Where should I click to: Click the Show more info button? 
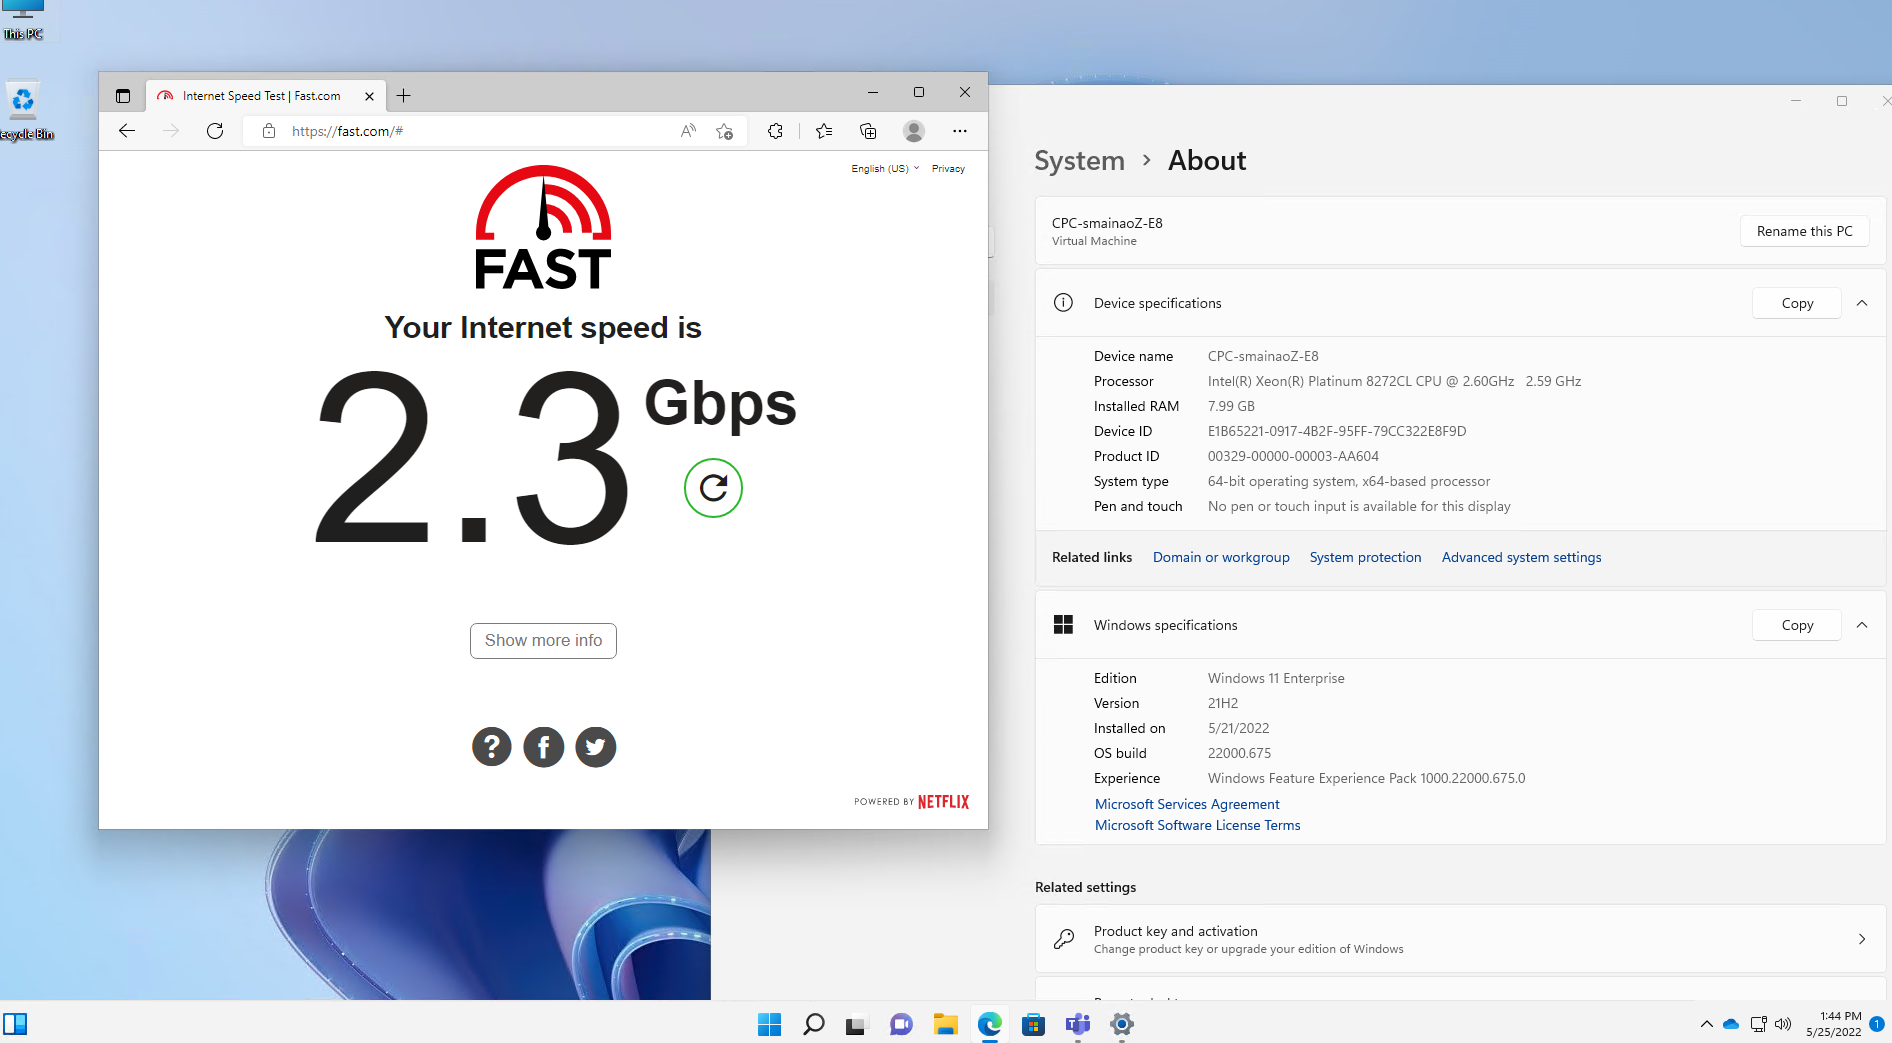coord(543,641)
